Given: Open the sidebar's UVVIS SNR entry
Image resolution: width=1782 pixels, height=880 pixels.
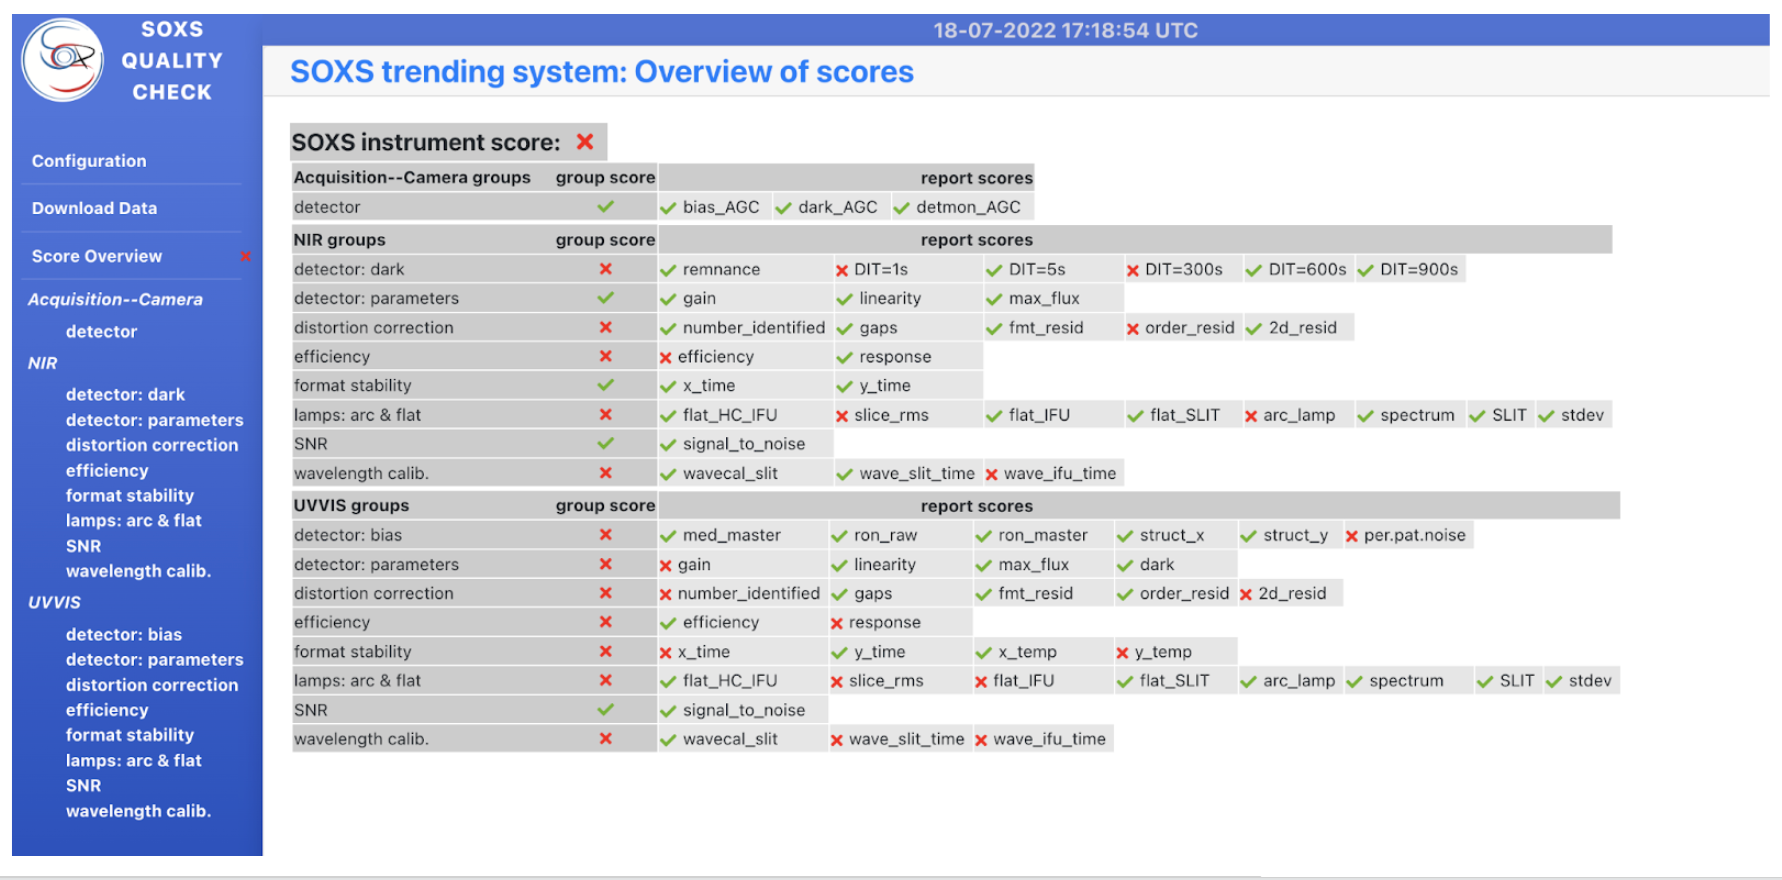Looking at the screenshot, I should [83, 785].
